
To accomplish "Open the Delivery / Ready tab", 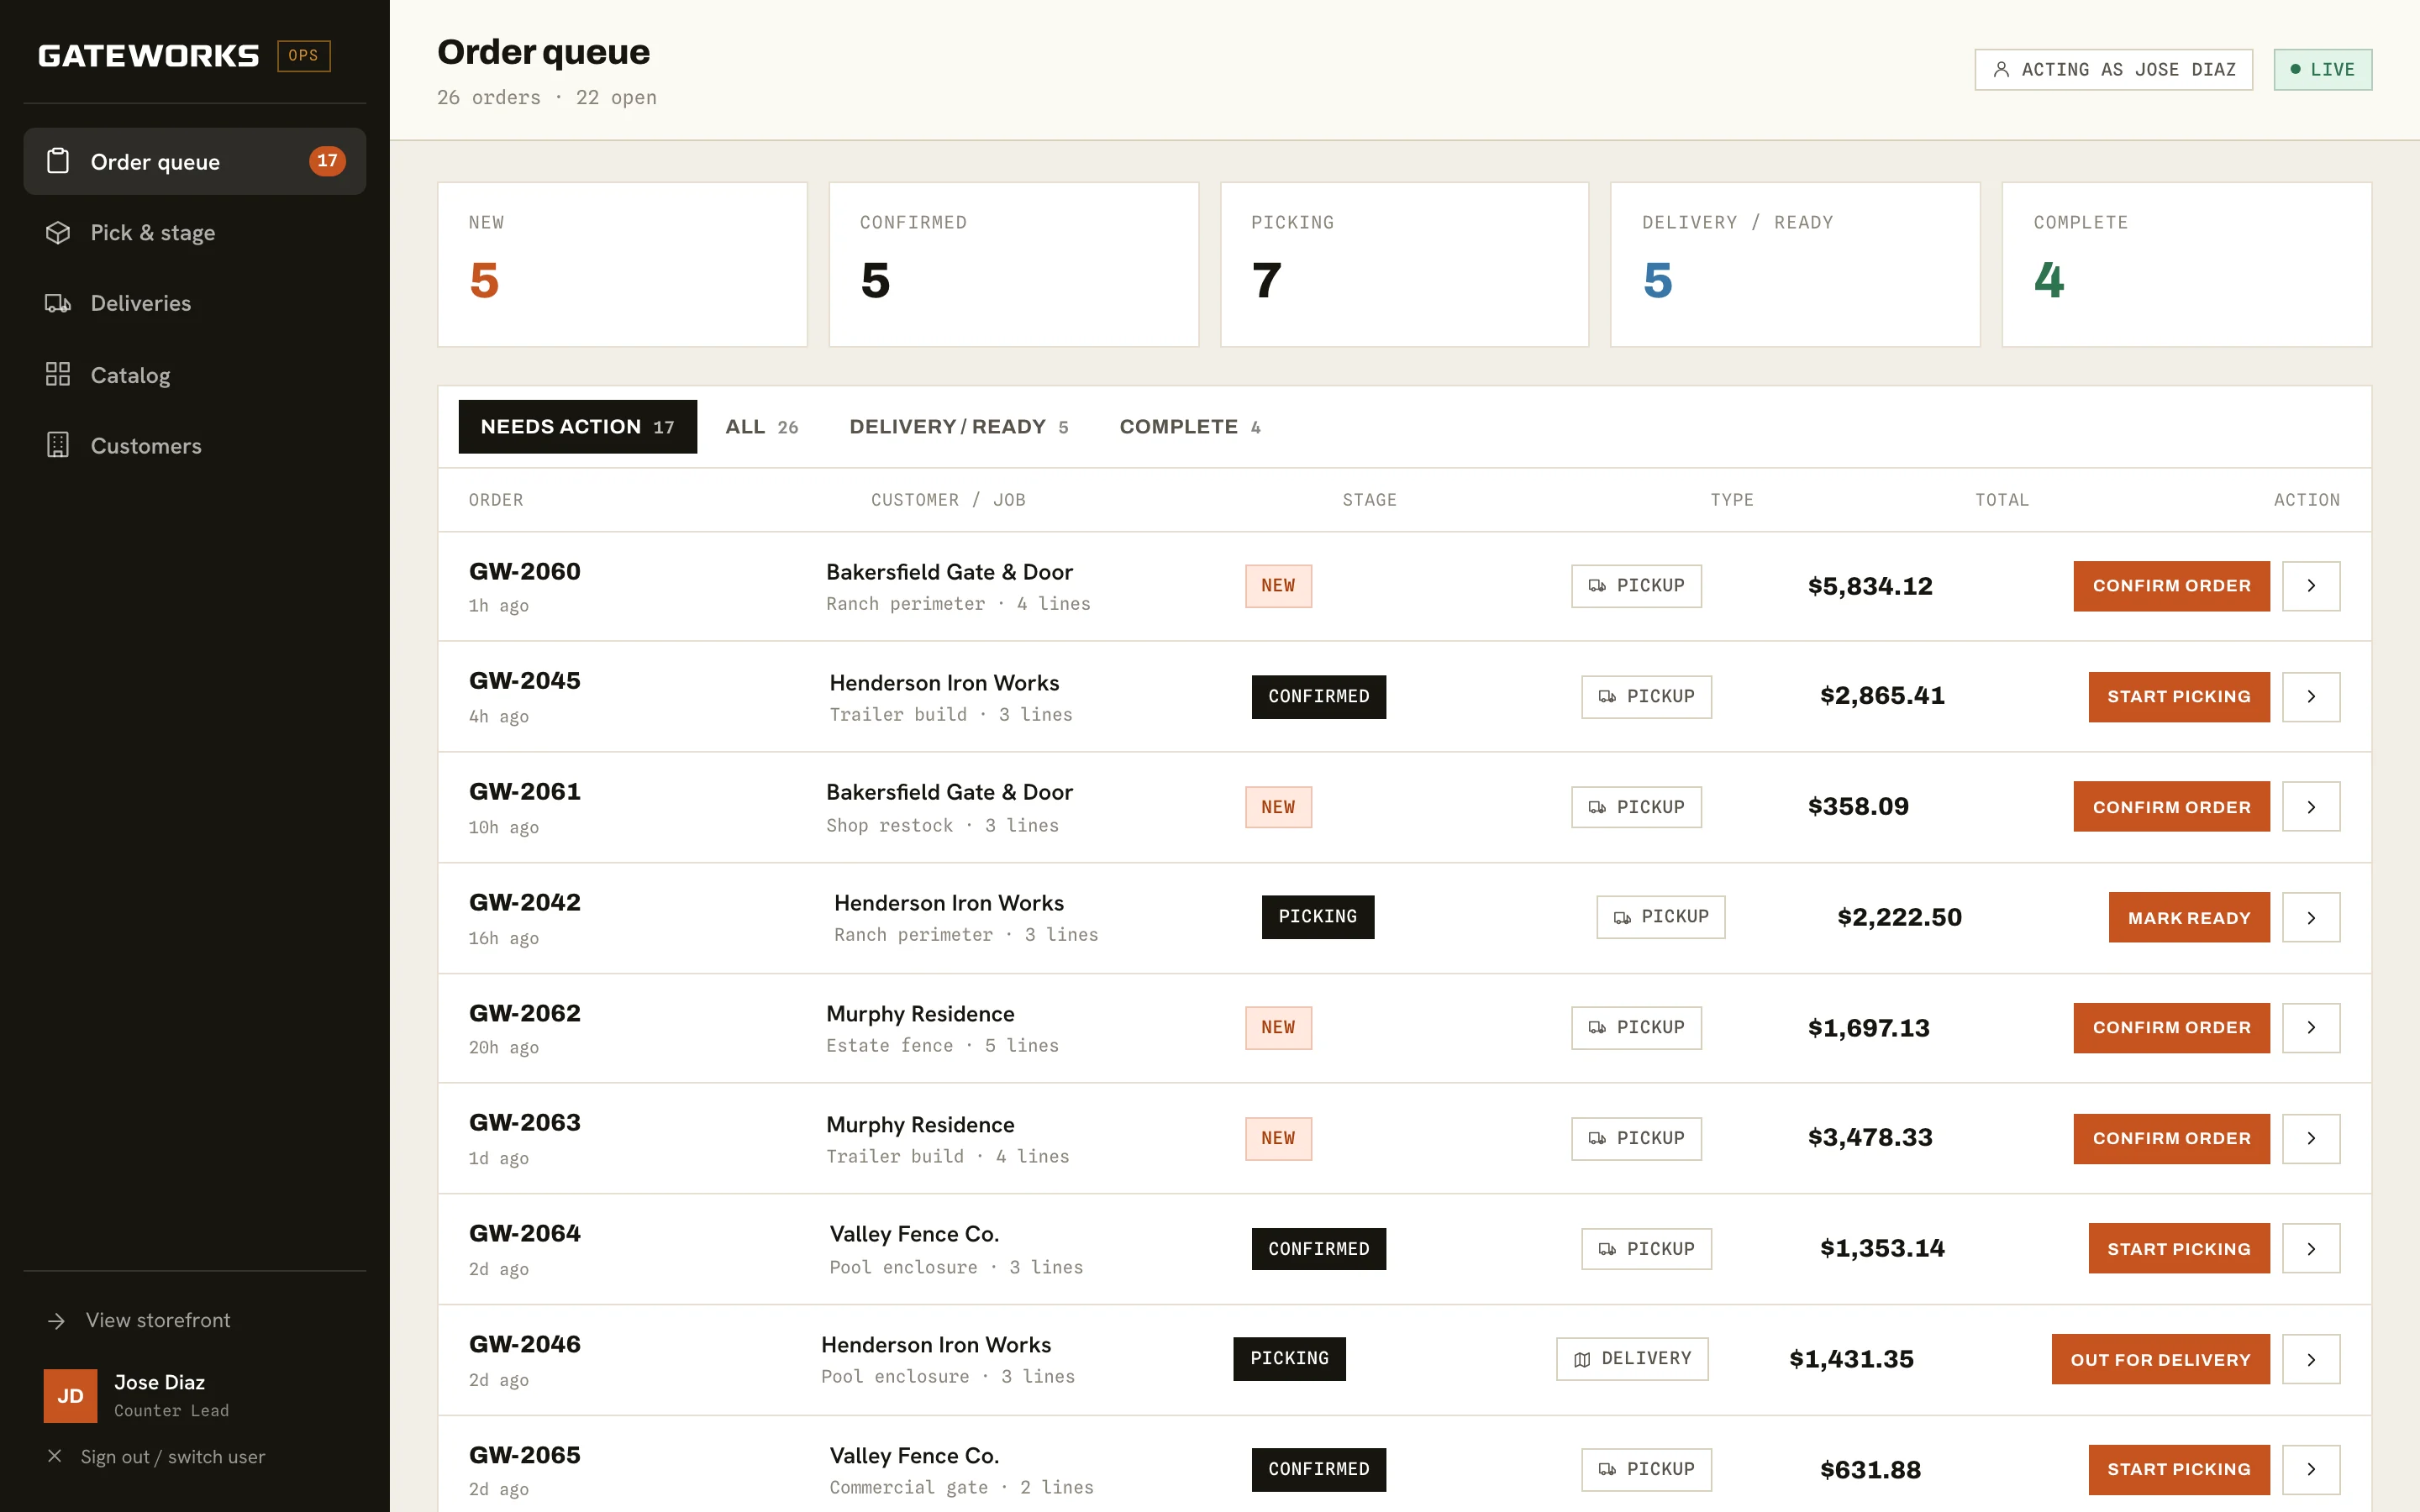I will pos(959,427).
